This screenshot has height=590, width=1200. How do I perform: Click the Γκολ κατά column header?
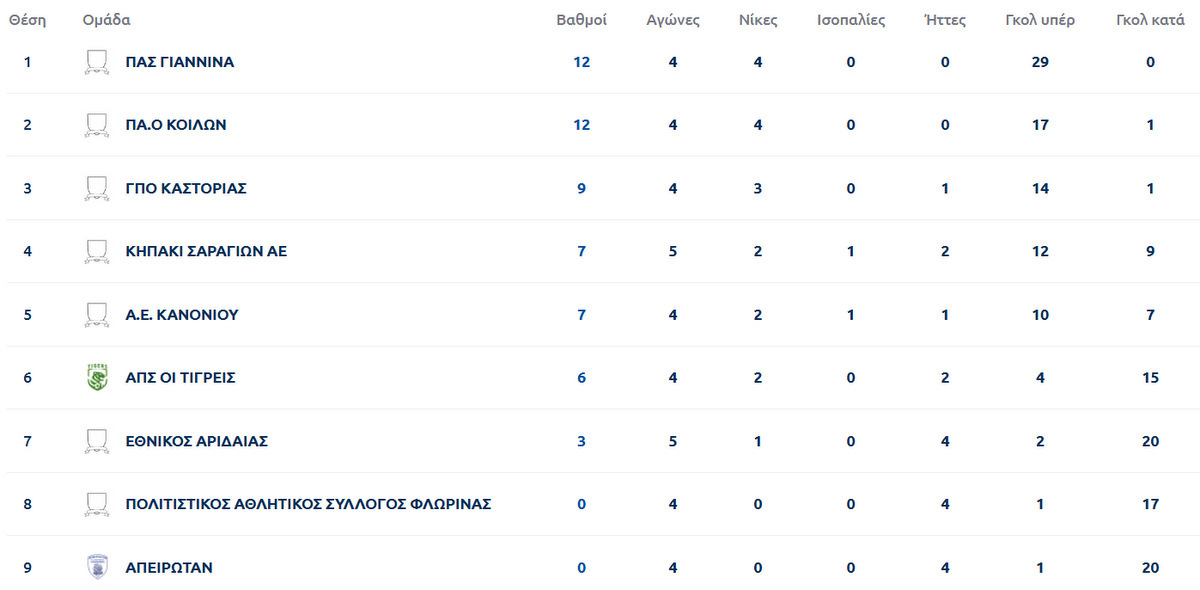tap(1150, 20)
